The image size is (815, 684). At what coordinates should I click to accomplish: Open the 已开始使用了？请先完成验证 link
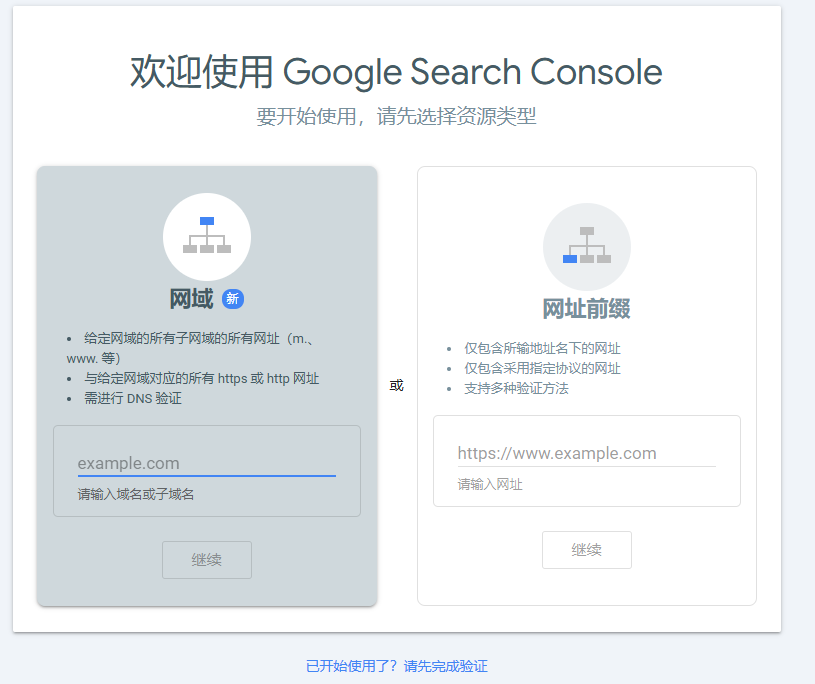coord(397,666)
